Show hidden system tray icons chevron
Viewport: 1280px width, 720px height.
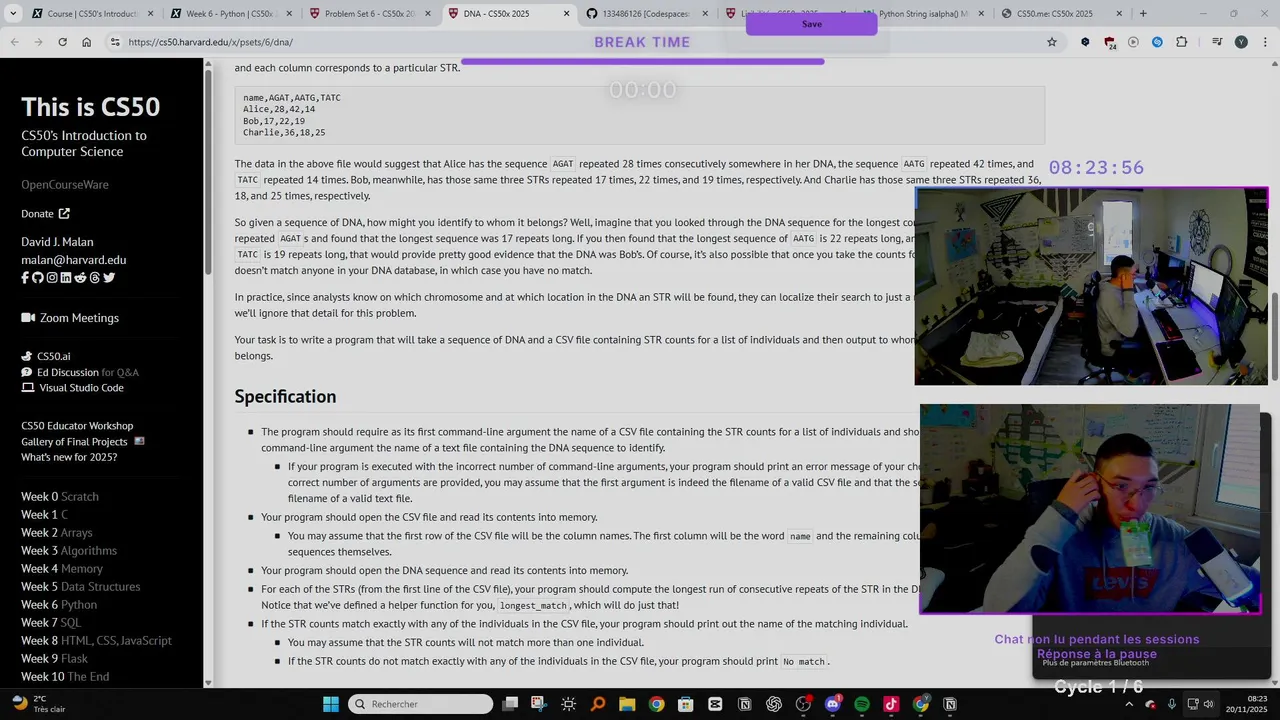tap(1131, 704)
